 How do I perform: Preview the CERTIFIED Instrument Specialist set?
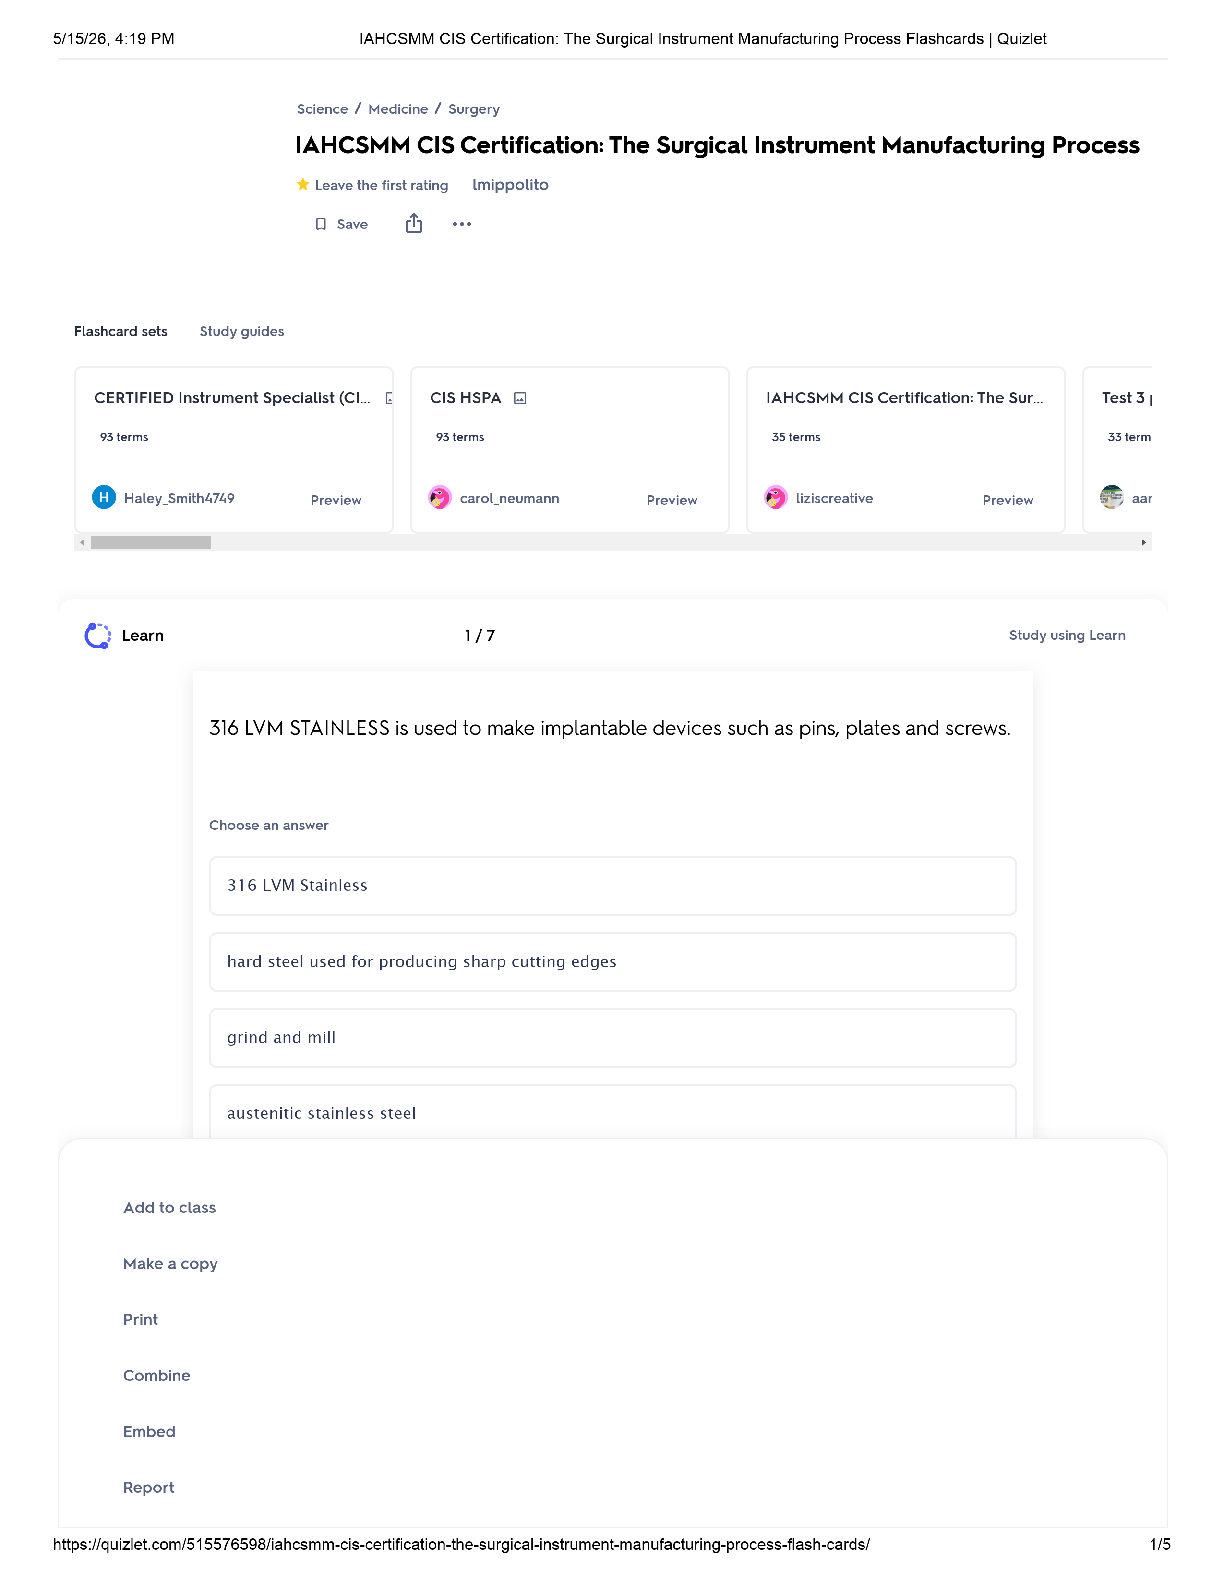(336, 500)
